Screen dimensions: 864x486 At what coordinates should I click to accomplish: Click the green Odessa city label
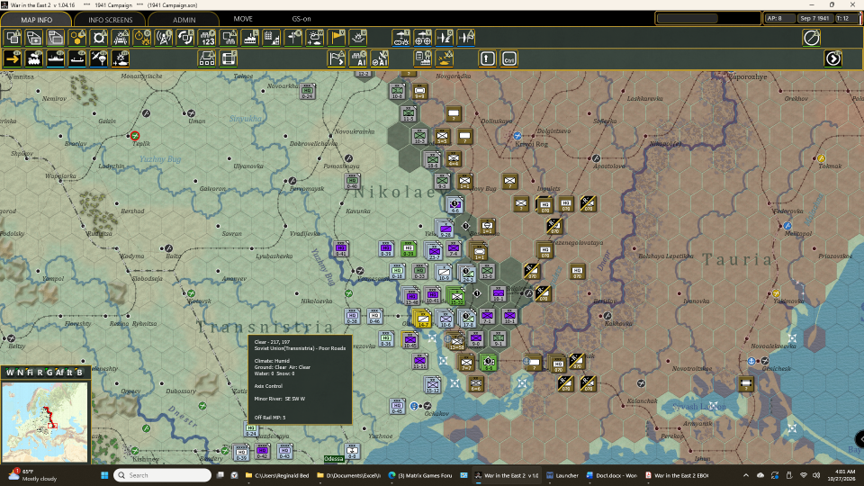coord(334,458)
